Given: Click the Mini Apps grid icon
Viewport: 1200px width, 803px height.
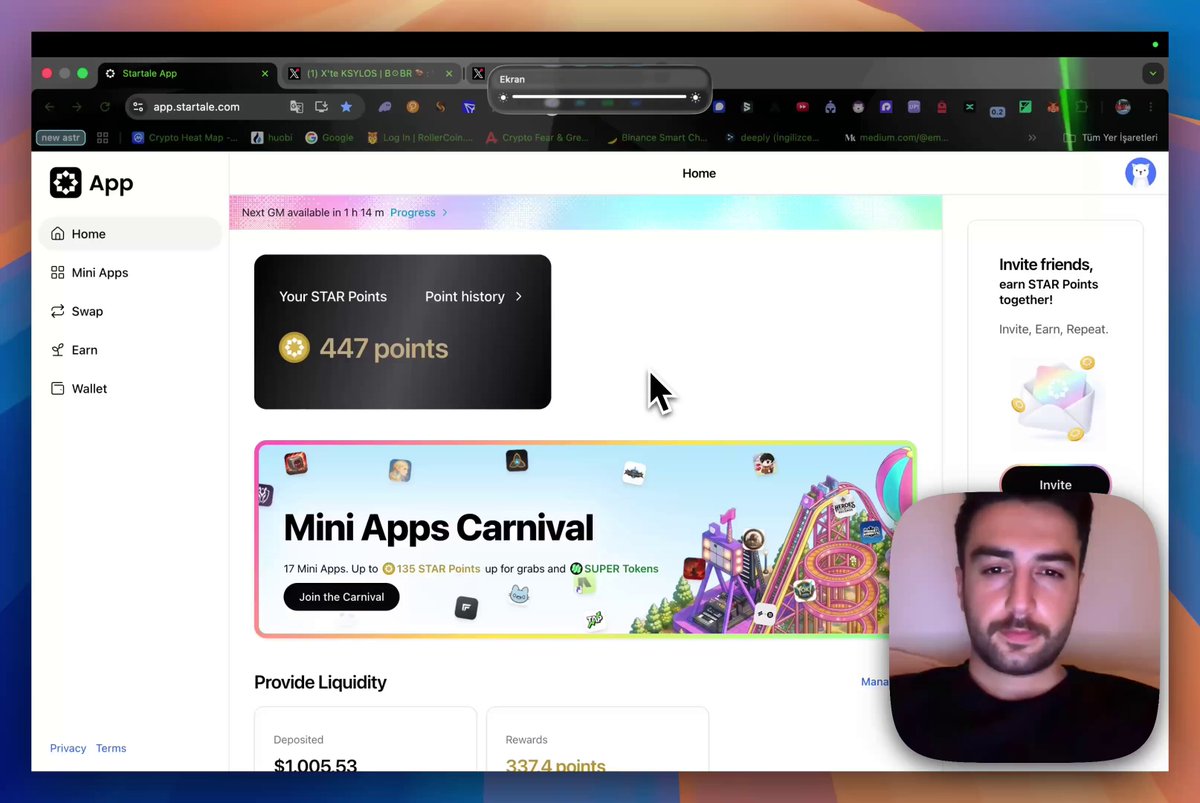Looking at the screenshot, I should pos(58,273).
